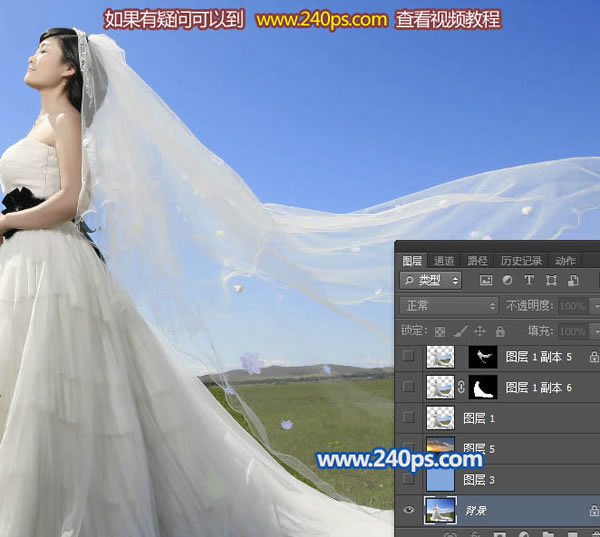Switch to the 历史记录 tab

tap(521, 261)
